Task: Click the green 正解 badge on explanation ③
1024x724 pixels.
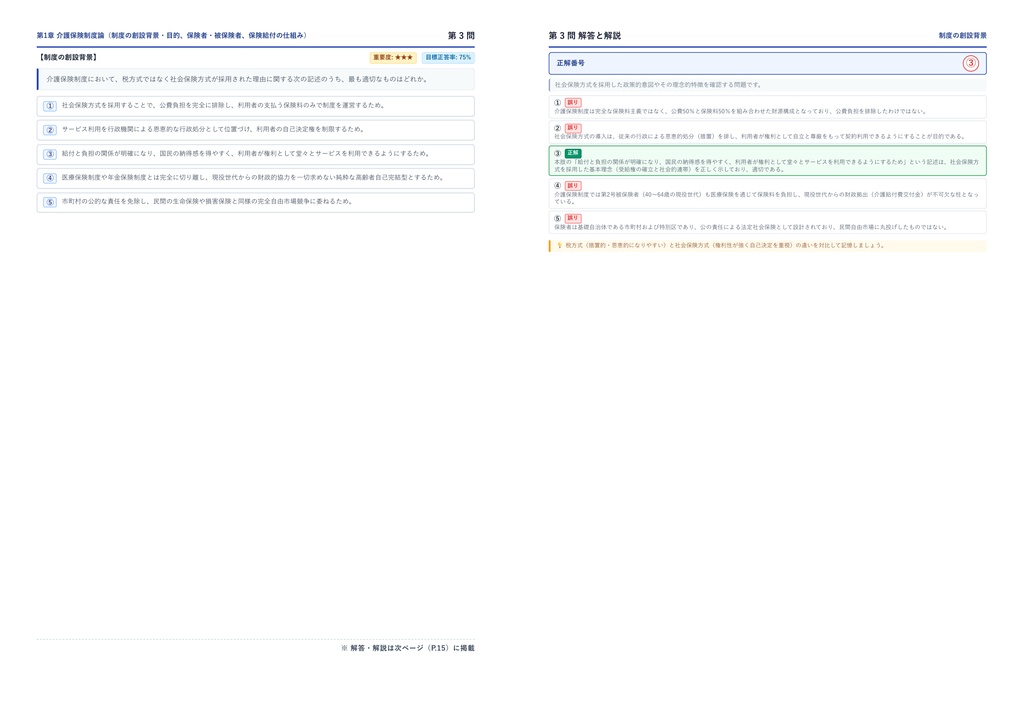Action: [x=573, y=153]
